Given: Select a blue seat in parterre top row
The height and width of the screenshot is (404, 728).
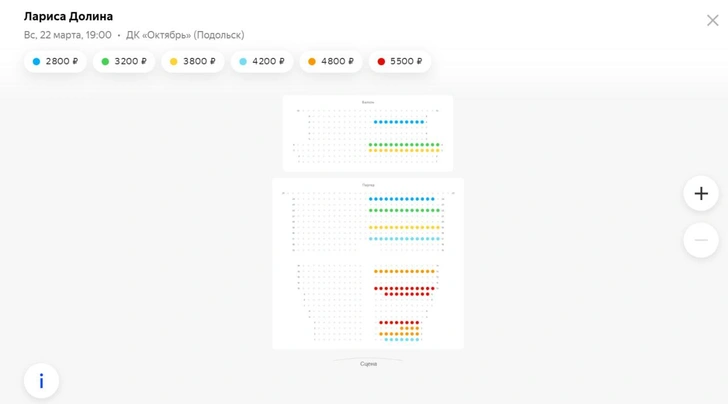Looking at the screenshot, I should (x=402, y=199).
